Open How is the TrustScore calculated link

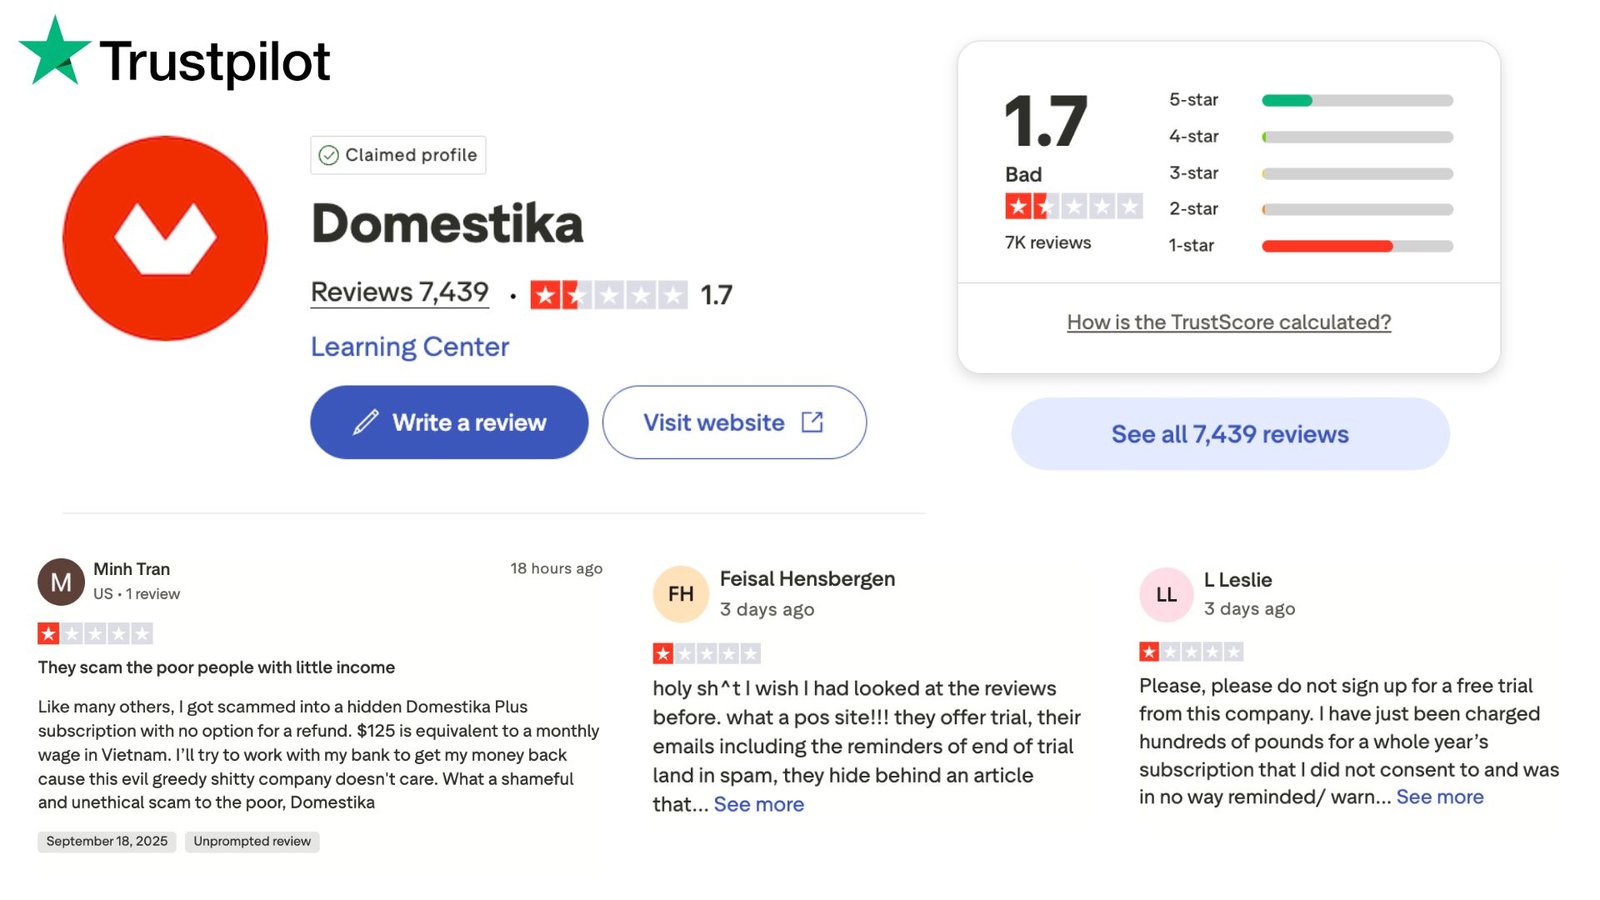click(x=1228, y=322)
